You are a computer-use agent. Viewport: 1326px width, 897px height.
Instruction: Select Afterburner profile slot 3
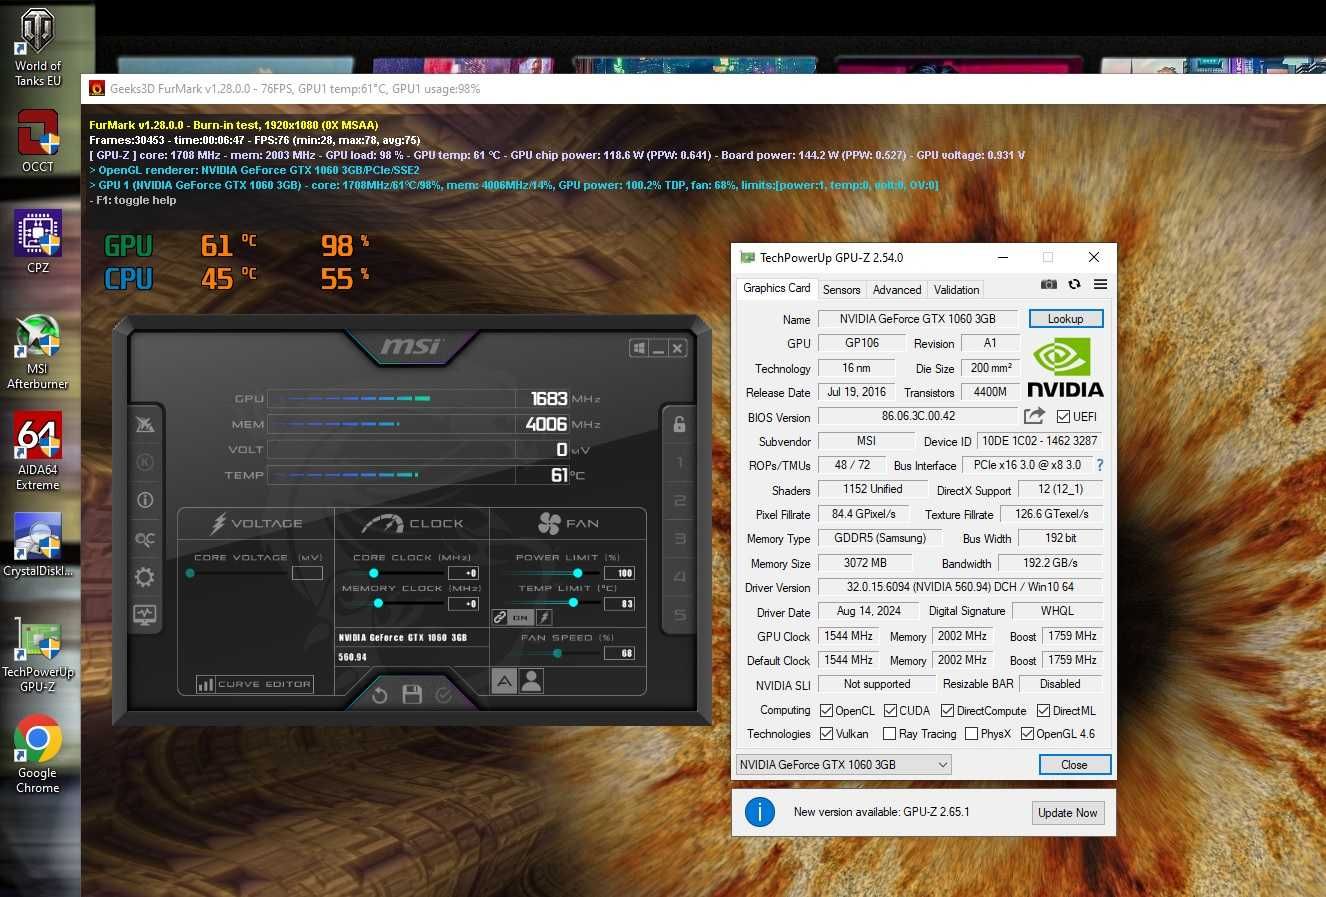pos(680,539)
